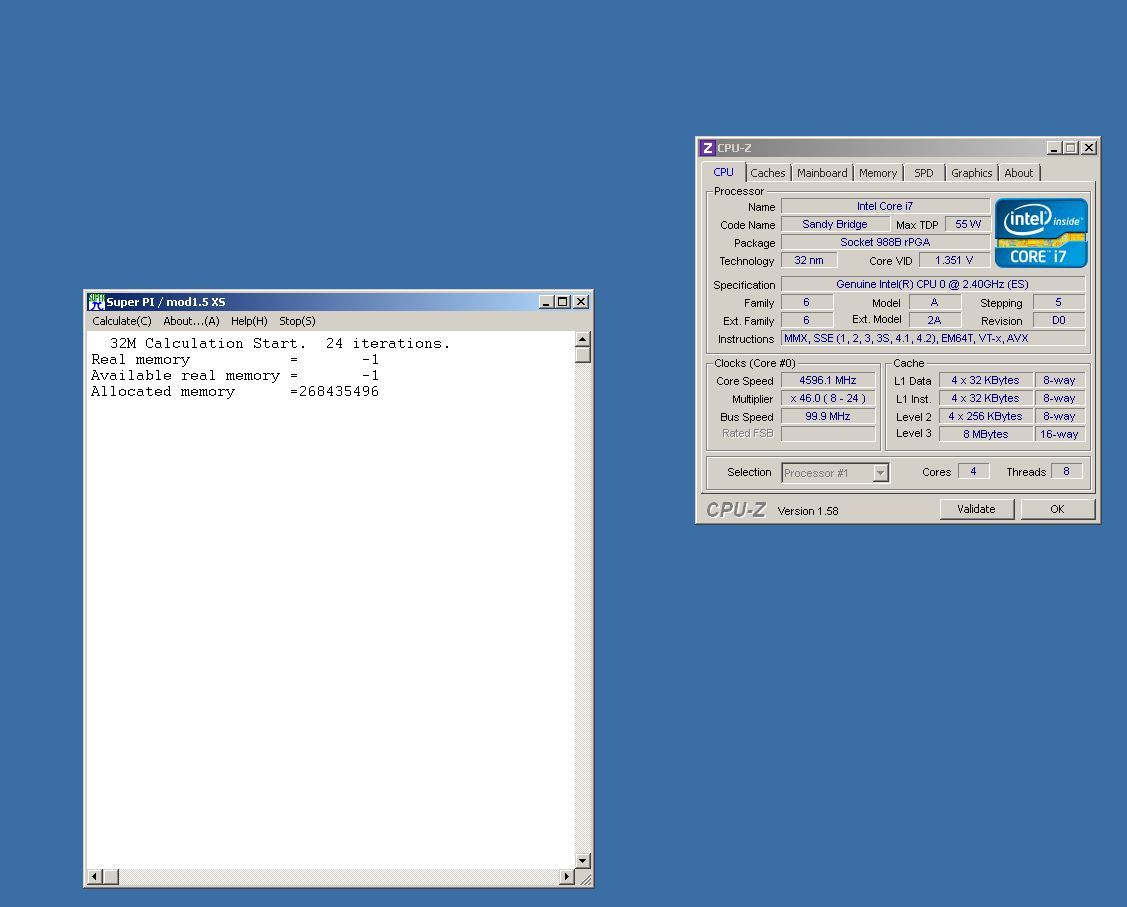Click the CPU-Z title bar Z icon
Screen dimensions: 1127x907
tap(708, 147)
